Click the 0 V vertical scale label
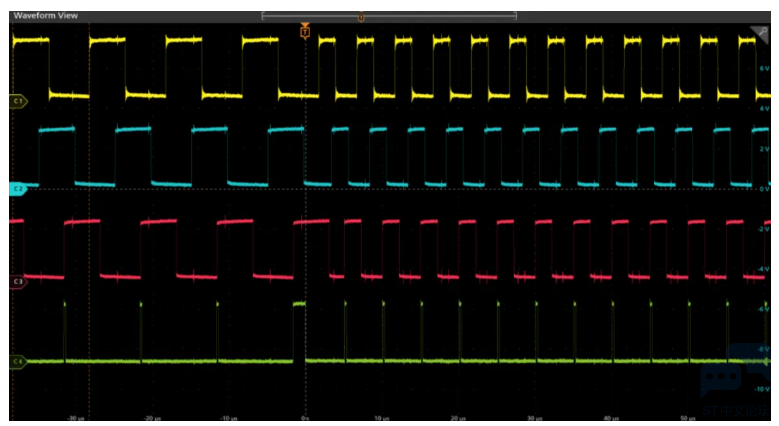The width and height of the screenshot is (779, 426). click(762, 188)
